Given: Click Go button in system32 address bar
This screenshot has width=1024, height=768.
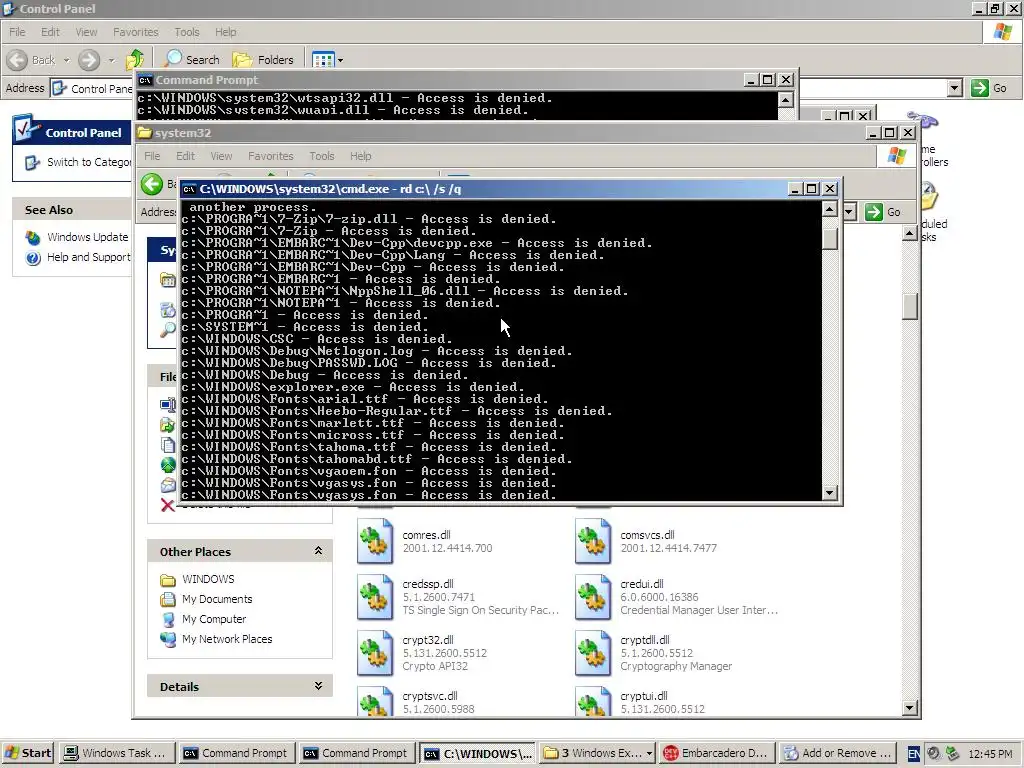Looking at the screenshot, I should tap(883, 212).
